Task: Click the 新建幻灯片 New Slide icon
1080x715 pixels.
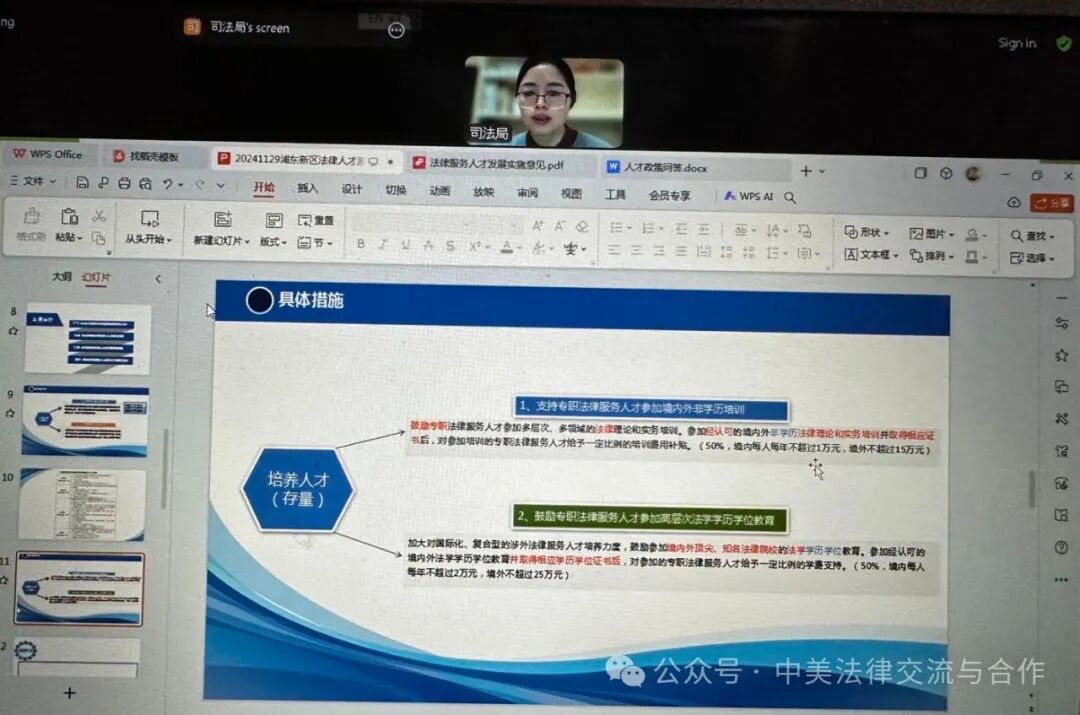Action: coord(224,218)
